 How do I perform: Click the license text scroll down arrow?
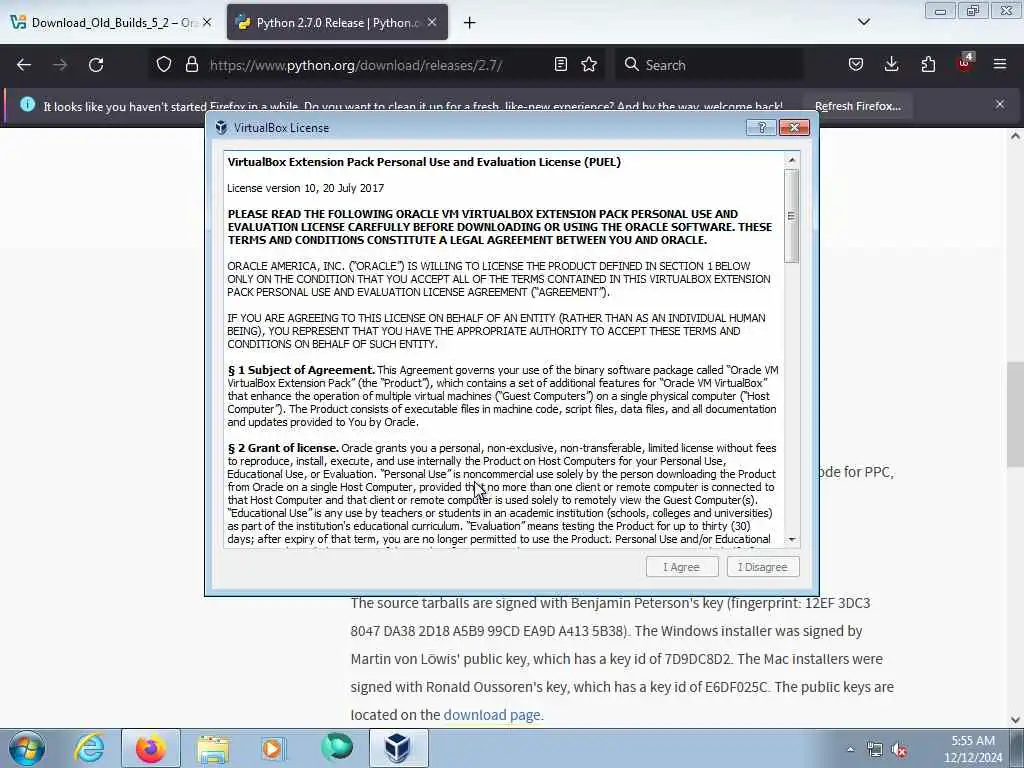792,539
